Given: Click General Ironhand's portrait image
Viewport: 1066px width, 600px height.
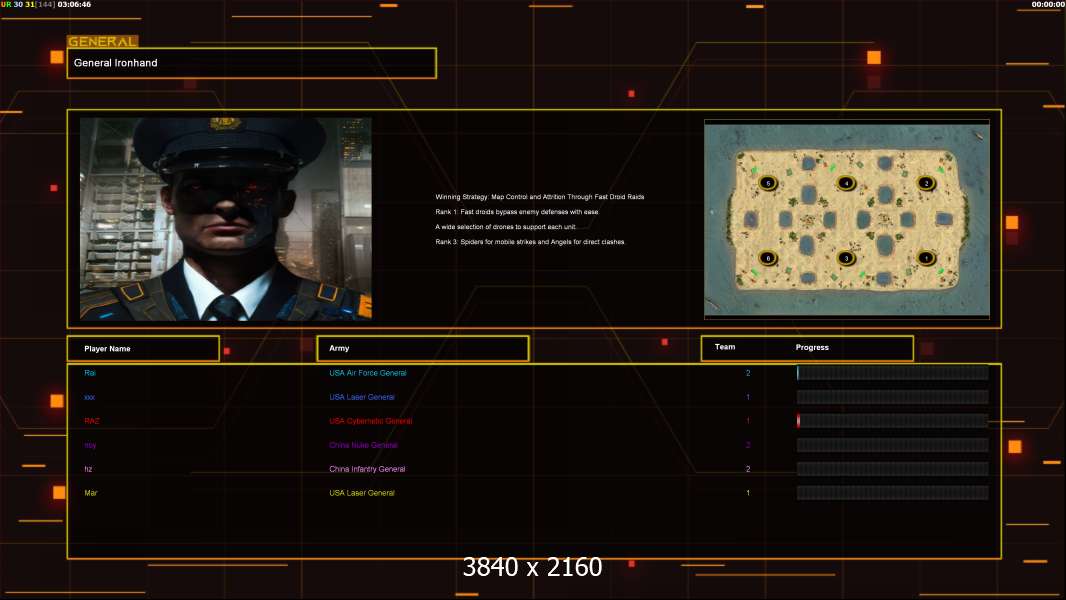Looking at the screenshot, I should tap(226, 219).
